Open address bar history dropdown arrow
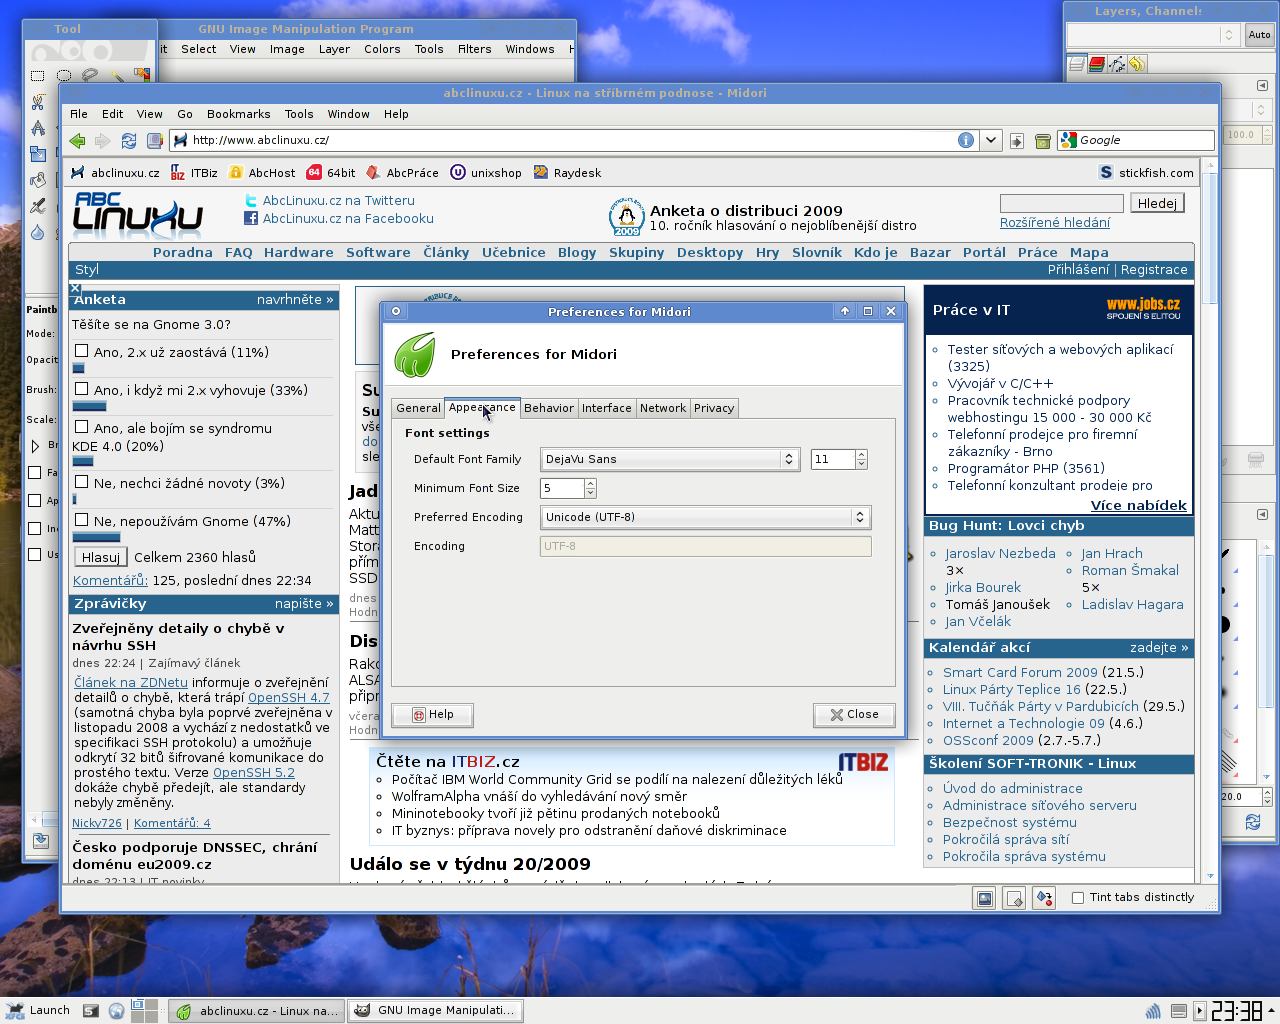Viewport: 1280px width, 1024px height. [990, 141]
